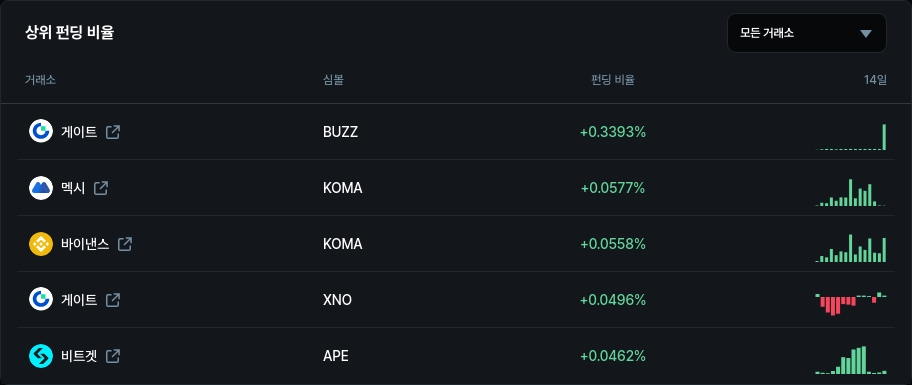This screenshot has height=385, width=912.
Task: Open external link icon next to 바이낸스
Action: tap(125, 244)
